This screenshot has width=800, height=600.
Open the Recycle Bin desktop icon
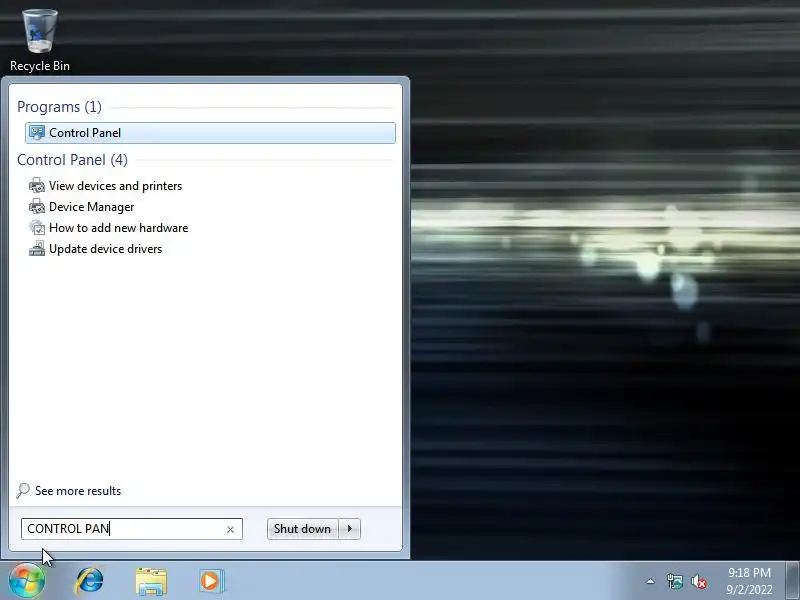click(40, 41)
